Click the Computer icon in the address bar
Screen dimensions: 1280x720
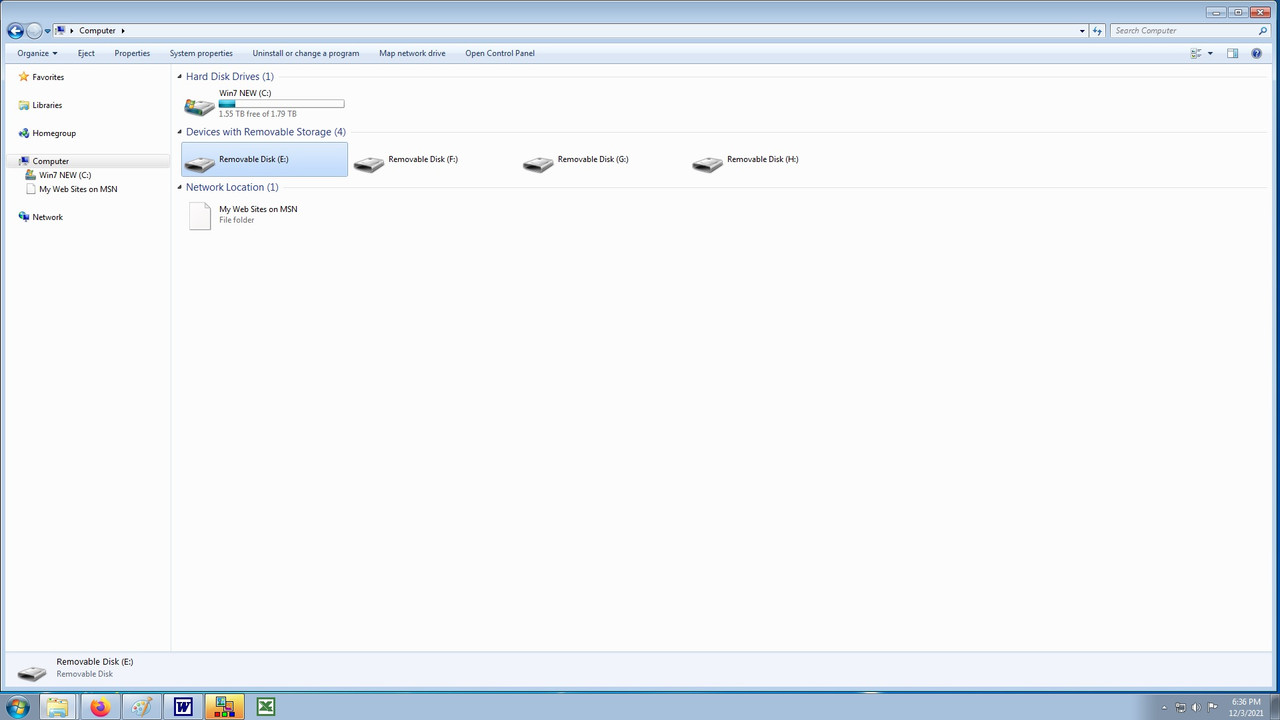[x=60, y=31]
